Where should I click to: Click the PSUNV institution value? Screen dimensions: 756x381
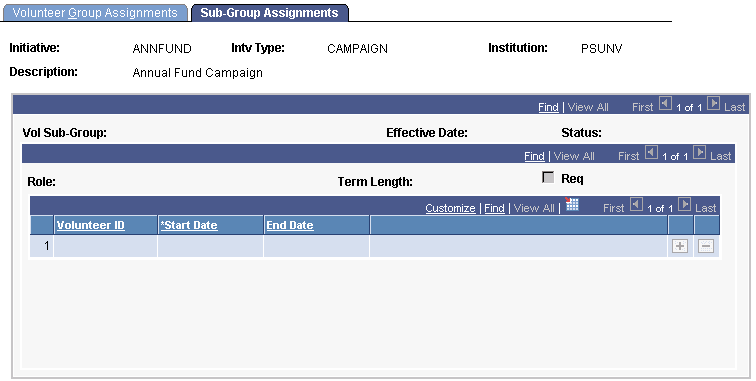(x=602, y=49)
